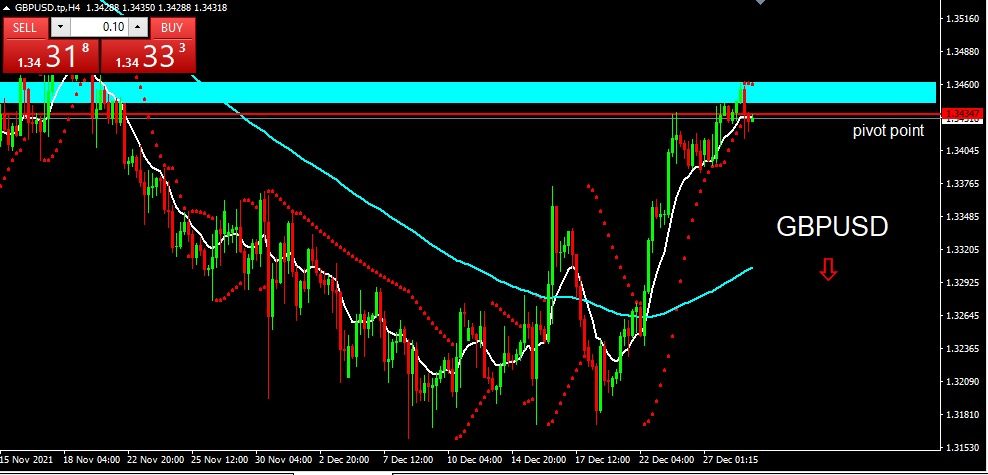Click the 1.31530 price scale label

coord(962,447)
